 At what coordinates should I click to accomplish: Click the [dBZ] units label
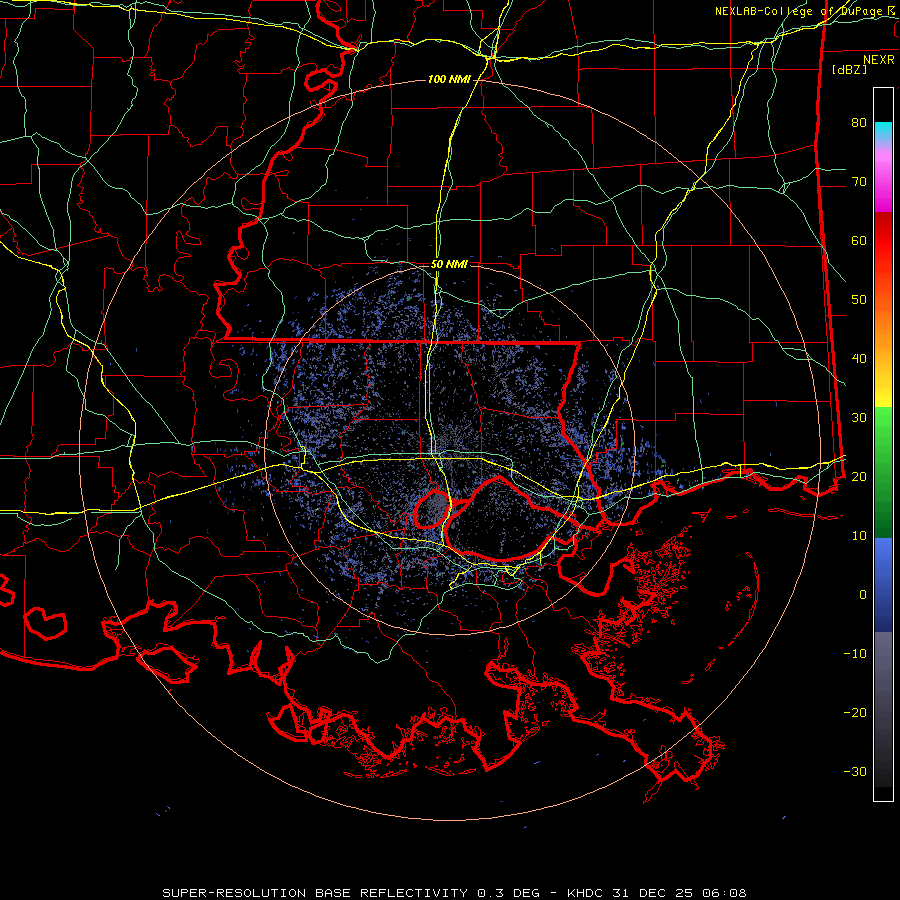point(849,69)
